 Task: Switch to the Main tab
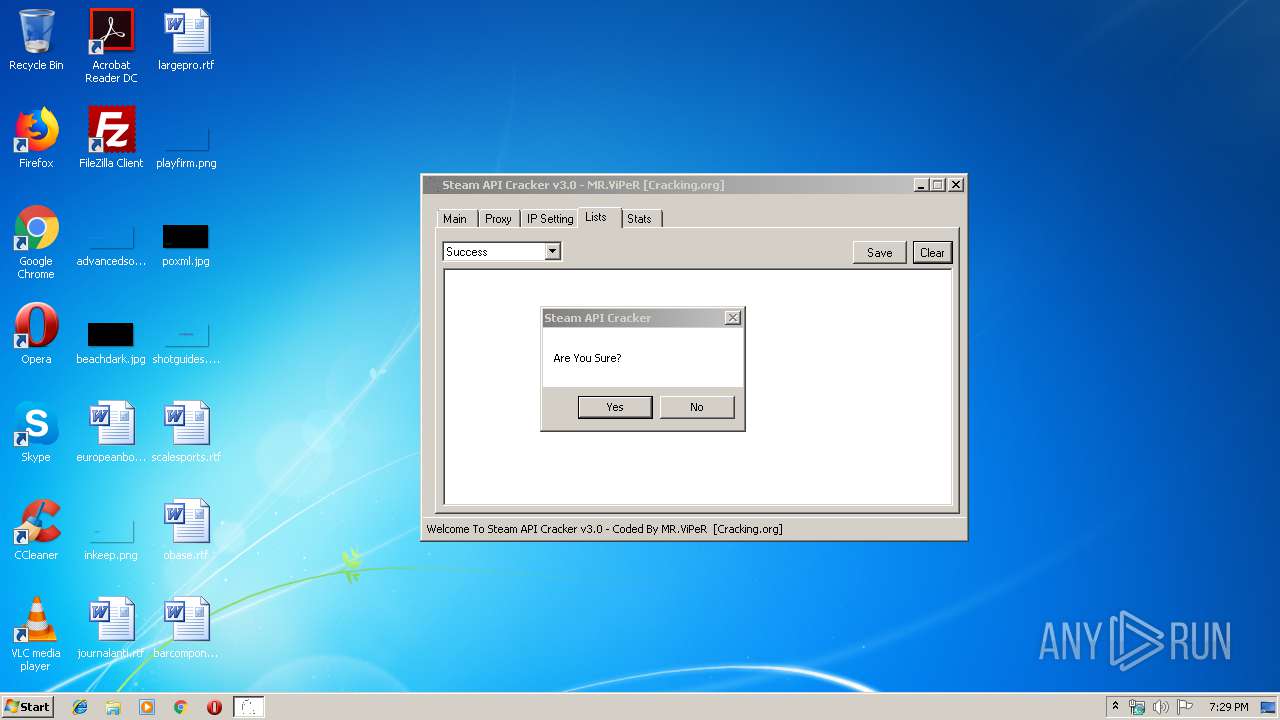coord(455,219)
